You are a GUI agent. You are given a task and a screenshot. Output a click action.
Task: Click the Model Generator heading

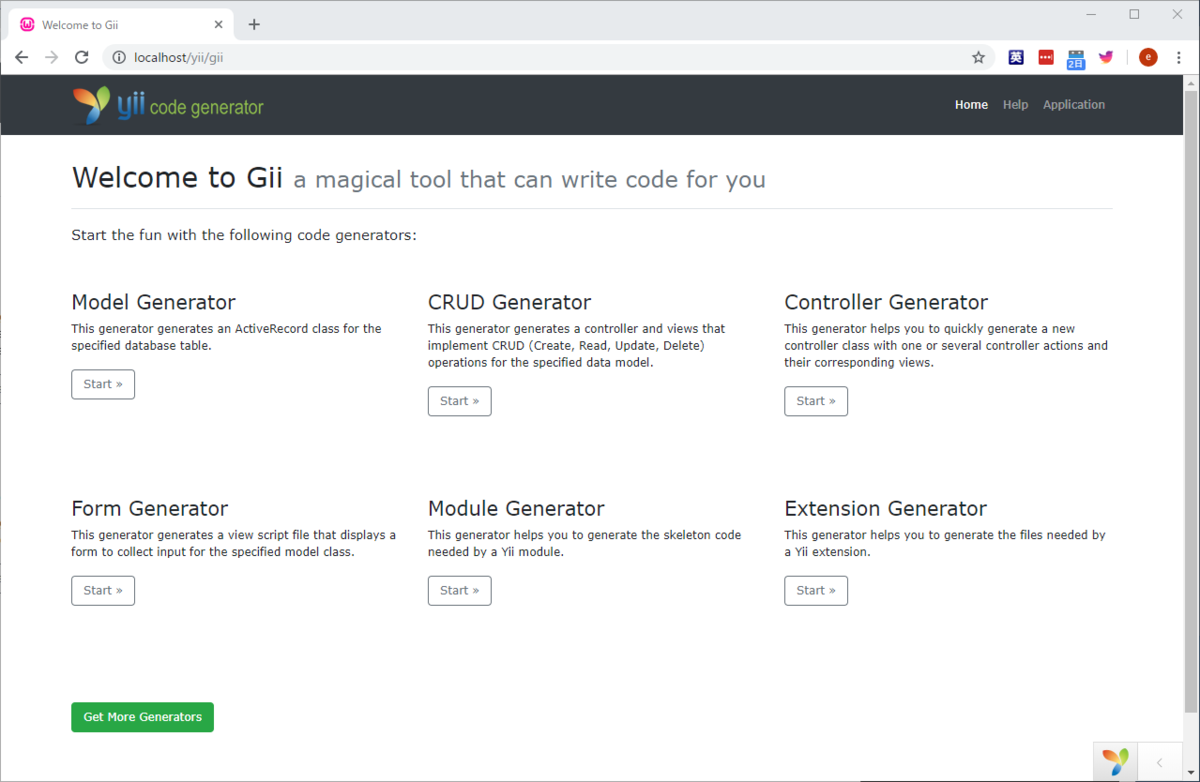154,302
